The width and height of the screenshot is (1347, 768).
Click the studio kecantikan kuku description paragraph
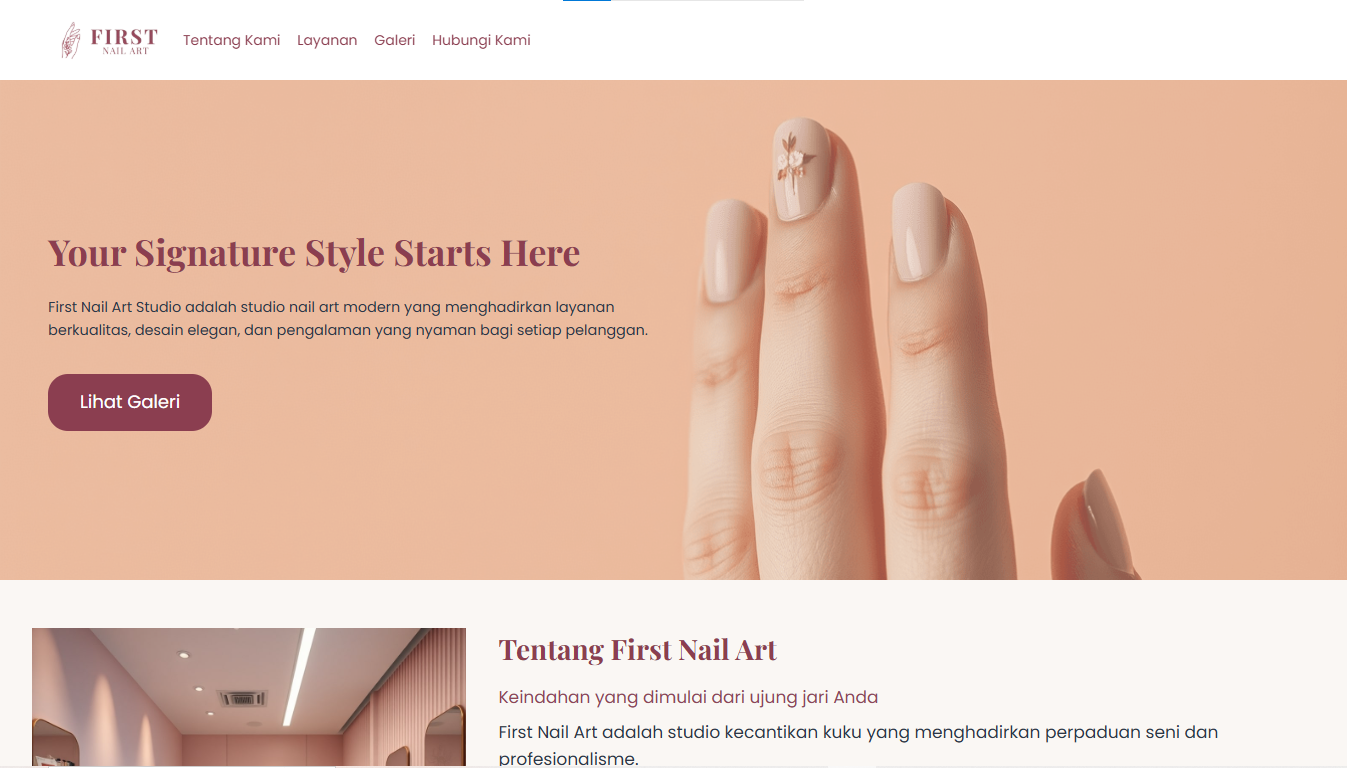tap(858, 744)
